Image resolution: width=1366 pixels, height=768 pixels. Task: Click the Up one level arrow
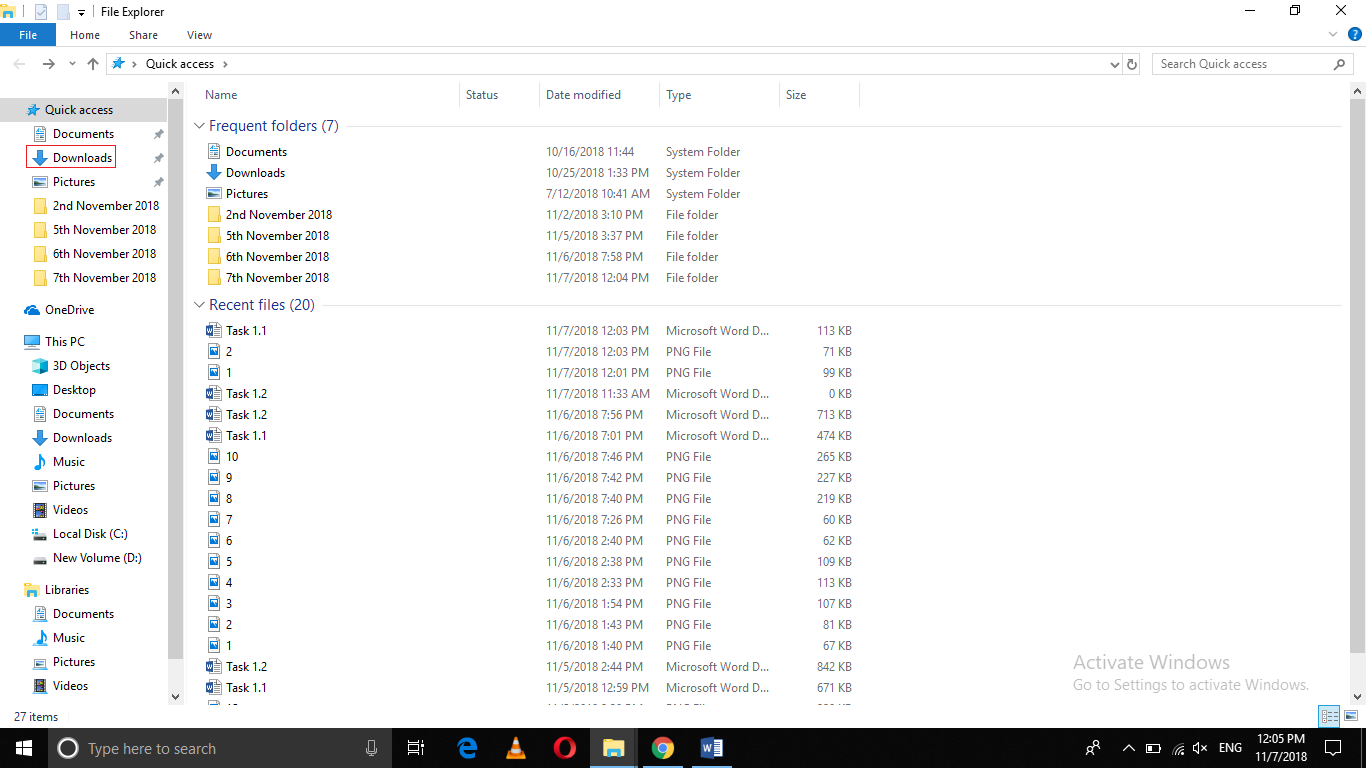[92, 63]
